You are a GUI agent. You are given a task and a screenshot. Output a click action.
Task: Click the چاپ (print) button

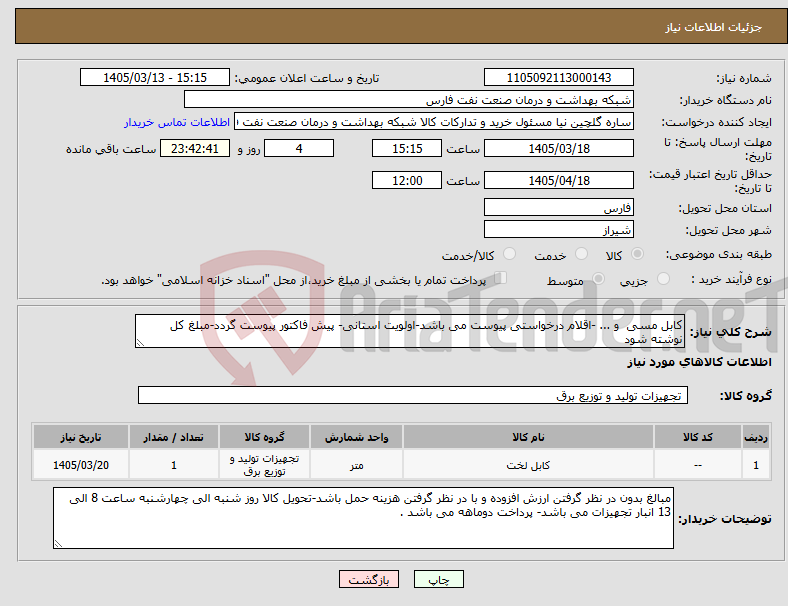(438, 579)
